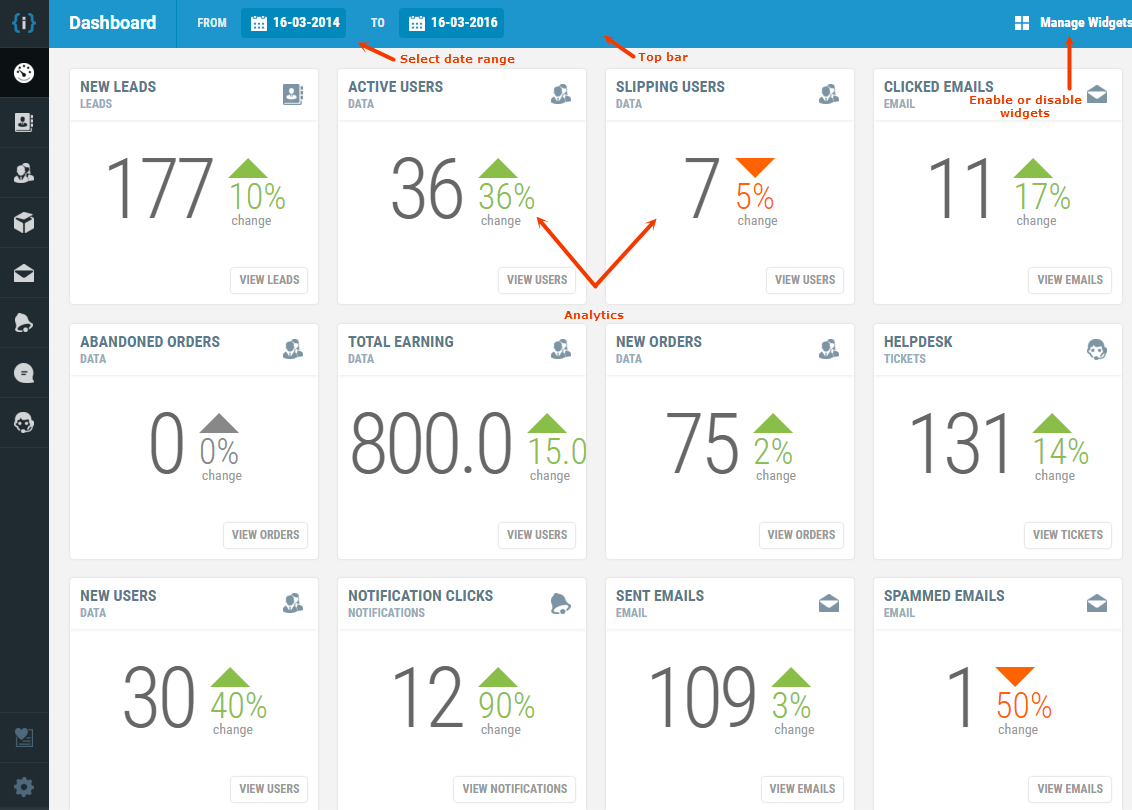Click the {i} logo at the top left
This screenshot has height=810, width=1132.
[x=23, y=22]
